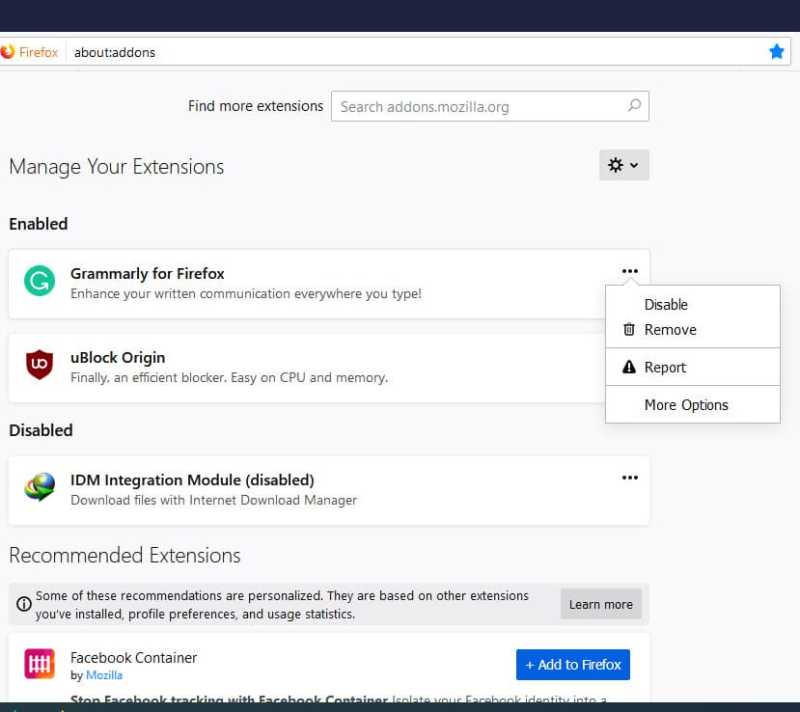Select More Options from the context menu
The height and width of the screenshot is (712, 800).
point(686,404)
